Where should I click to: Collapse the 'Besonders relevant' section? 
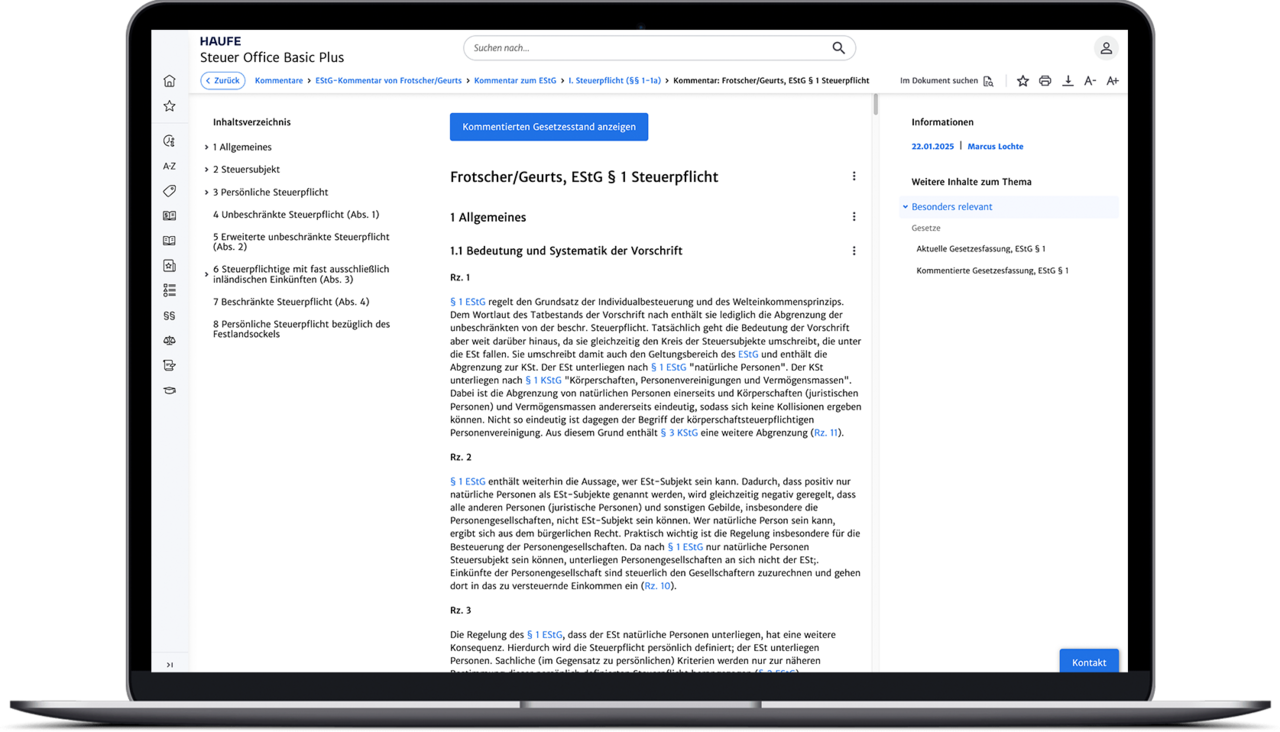tap(905, 207)
